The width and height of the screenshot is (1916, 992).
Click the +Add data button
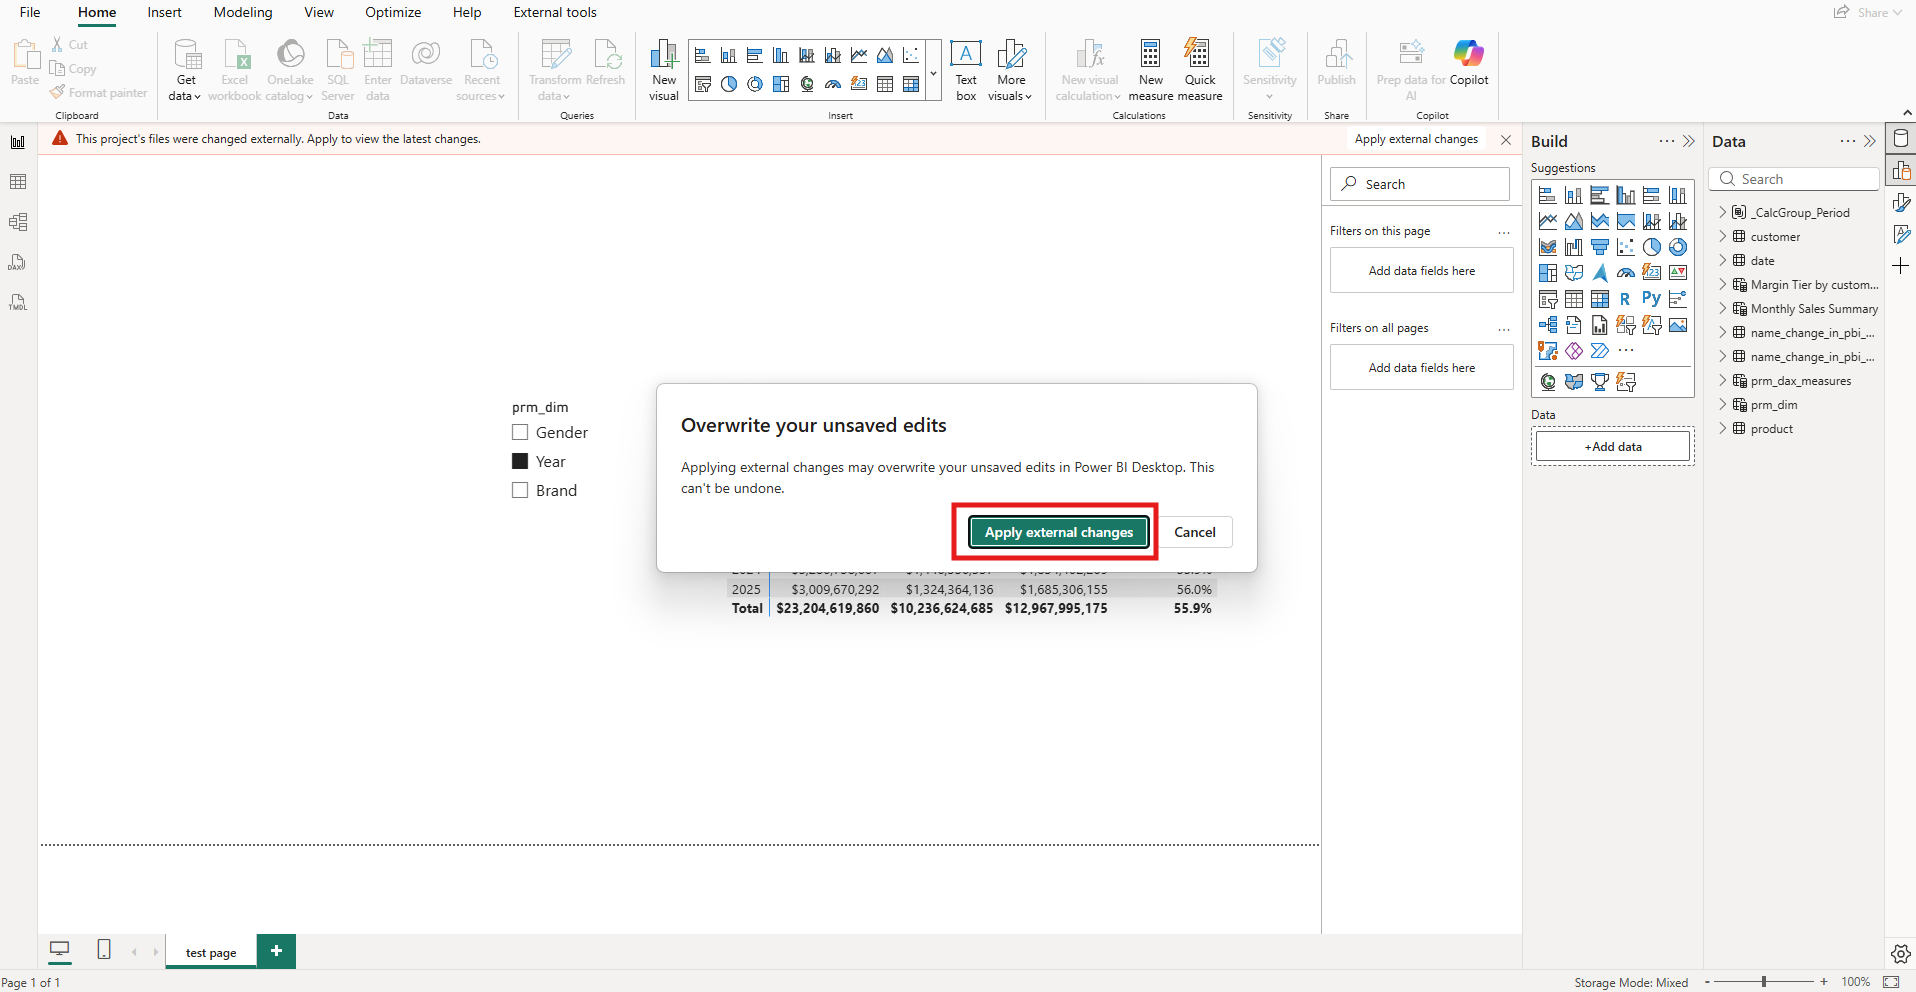(x=1613, y=447)
